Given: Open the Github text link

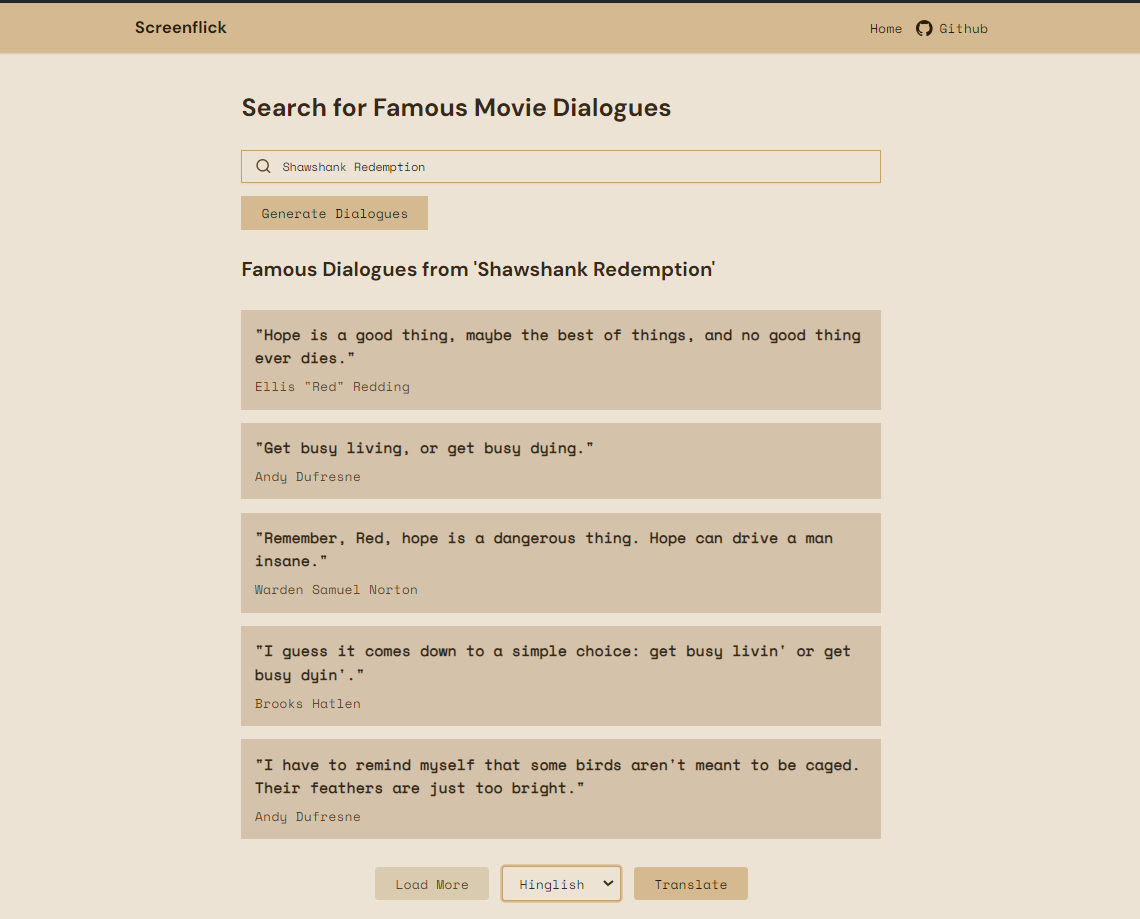Looking at the screenshot, I should pyautogui.click(x=963, y=28).
